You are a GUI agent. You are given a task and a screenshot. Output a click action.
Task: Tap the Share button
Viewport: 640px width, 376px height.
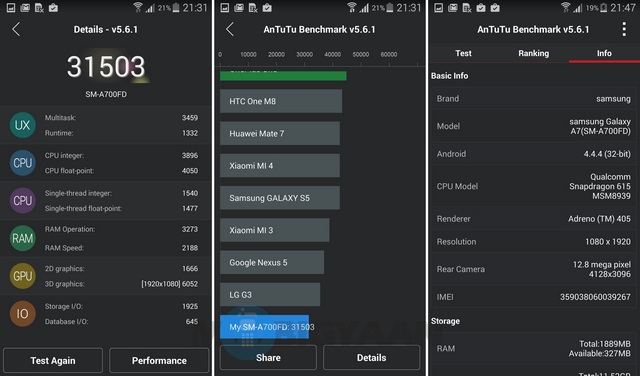[x=268, y=358]
